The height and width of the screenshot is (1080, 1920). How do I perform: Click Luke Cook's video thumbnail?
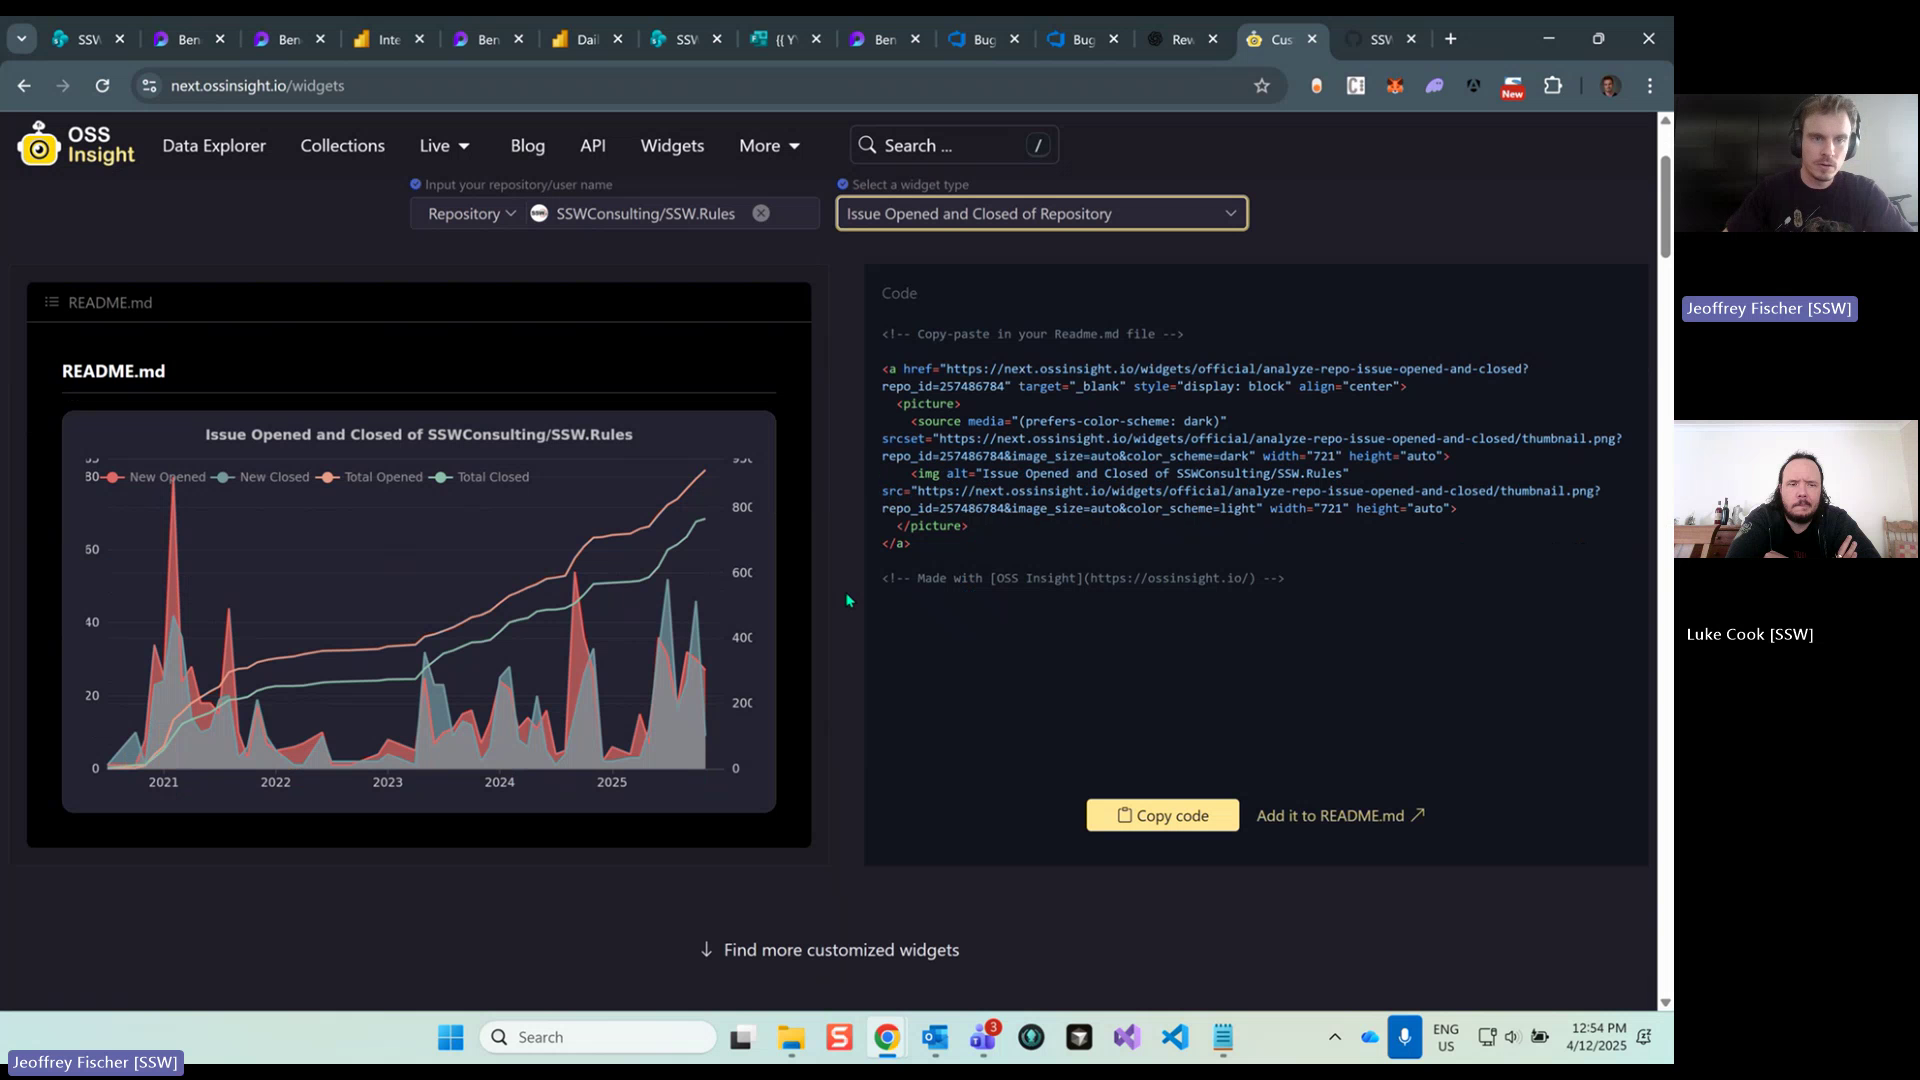pos(1796,489)
